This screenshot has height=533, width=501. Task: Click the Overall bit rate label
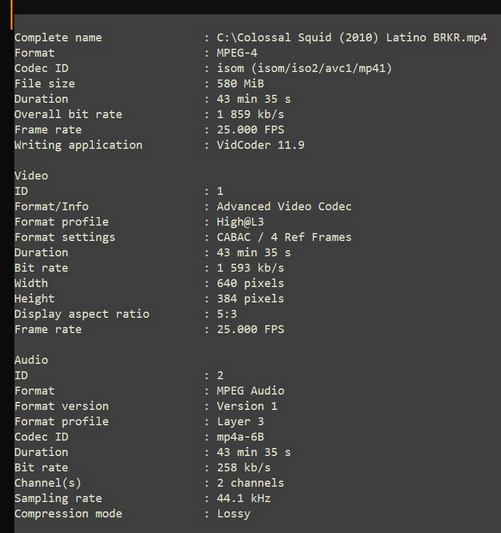(x=68, y=114)
